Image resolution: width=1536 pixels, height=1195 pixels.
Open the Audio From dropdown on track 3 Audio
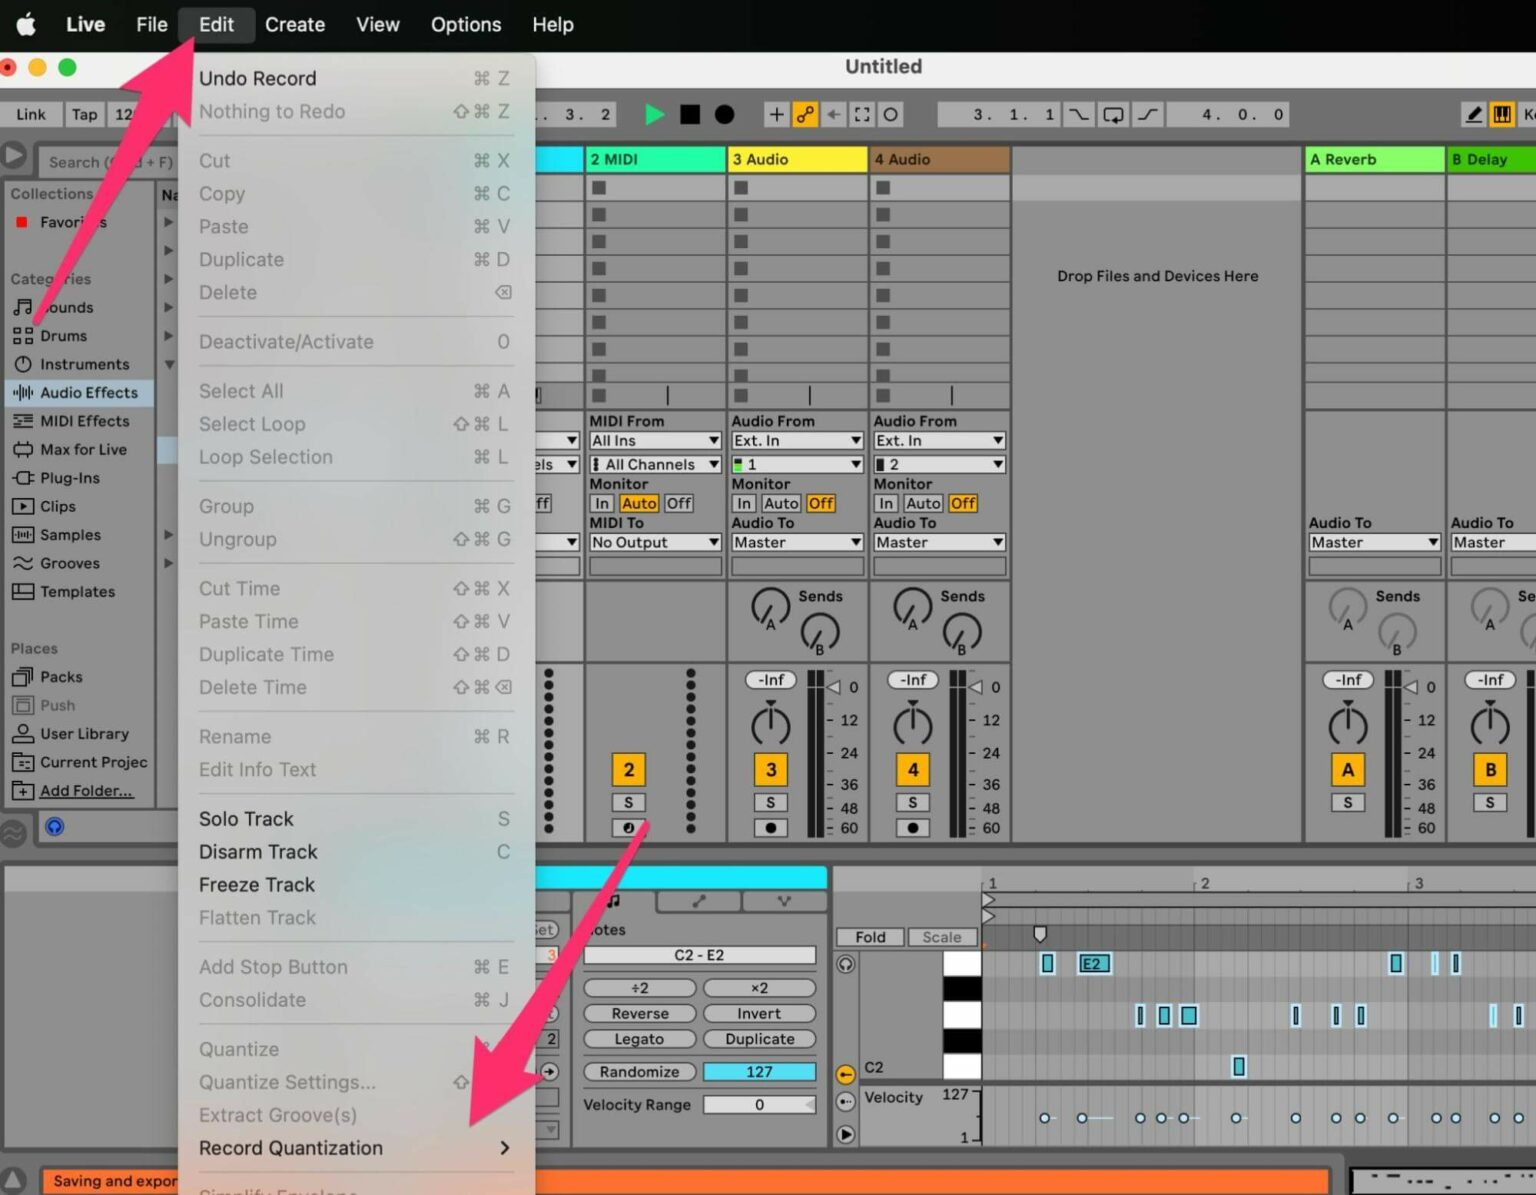click(796, 440)
